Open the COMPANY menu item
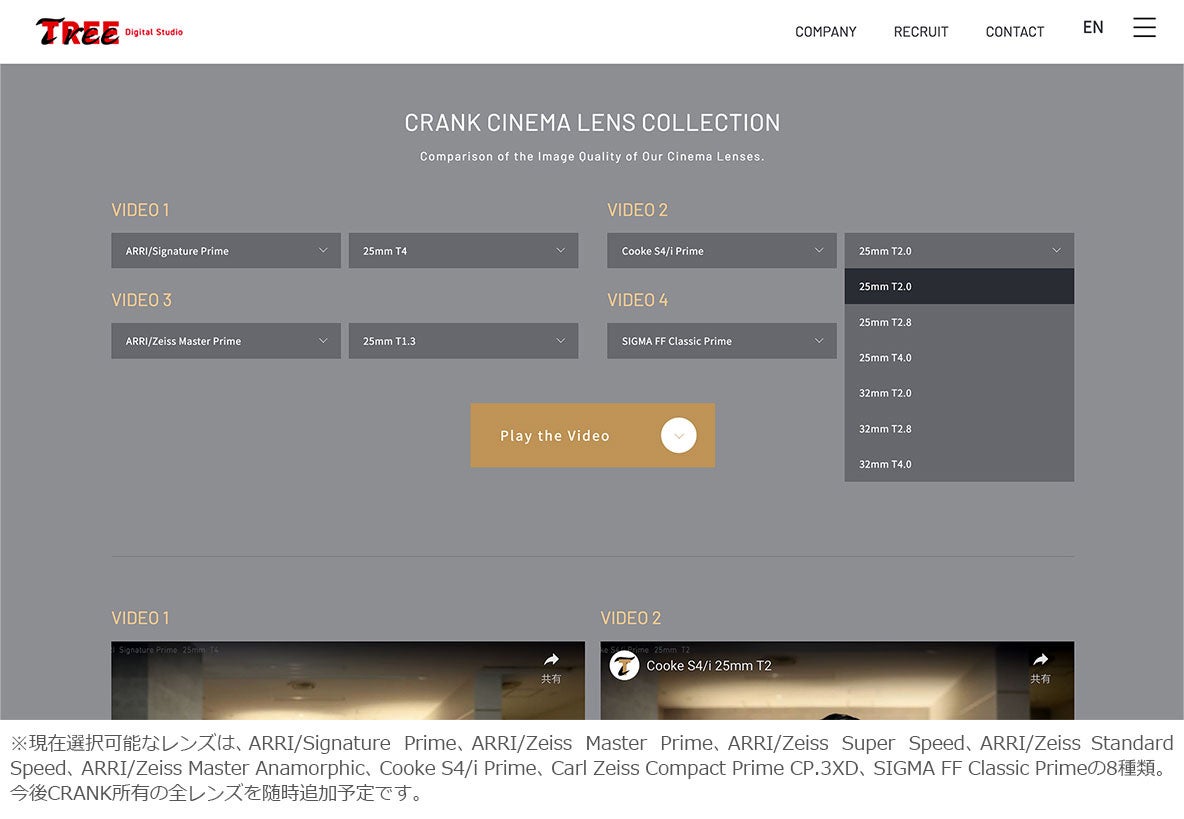This screenshot has width=1184, height=819. click(825, 32)
